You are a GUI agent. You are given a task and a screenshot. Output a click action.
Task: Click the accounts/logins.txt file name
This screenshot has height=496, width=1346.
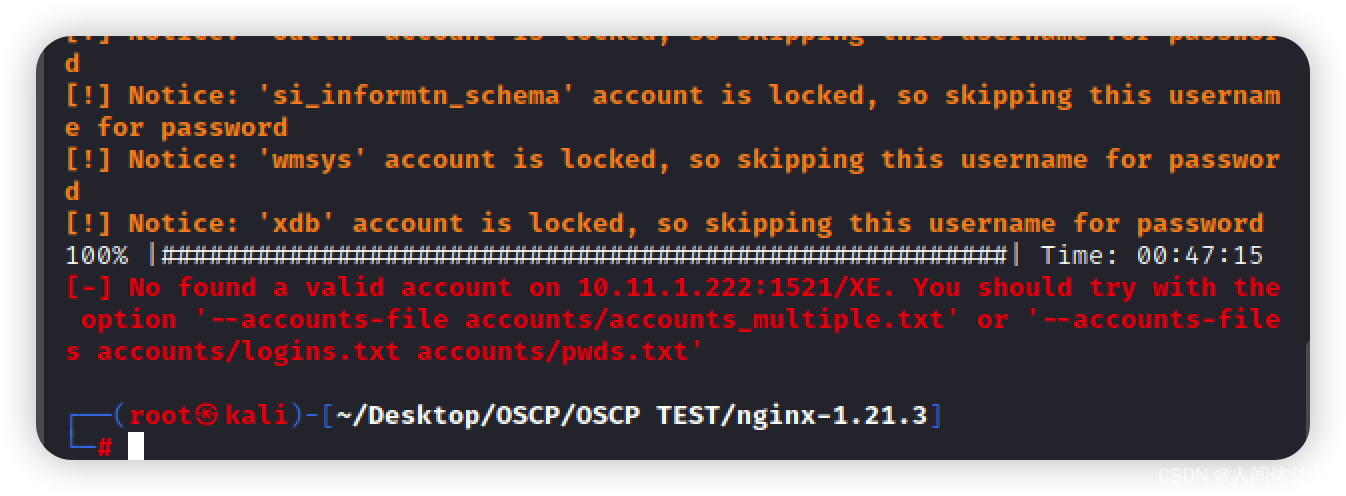coord(248,351)
